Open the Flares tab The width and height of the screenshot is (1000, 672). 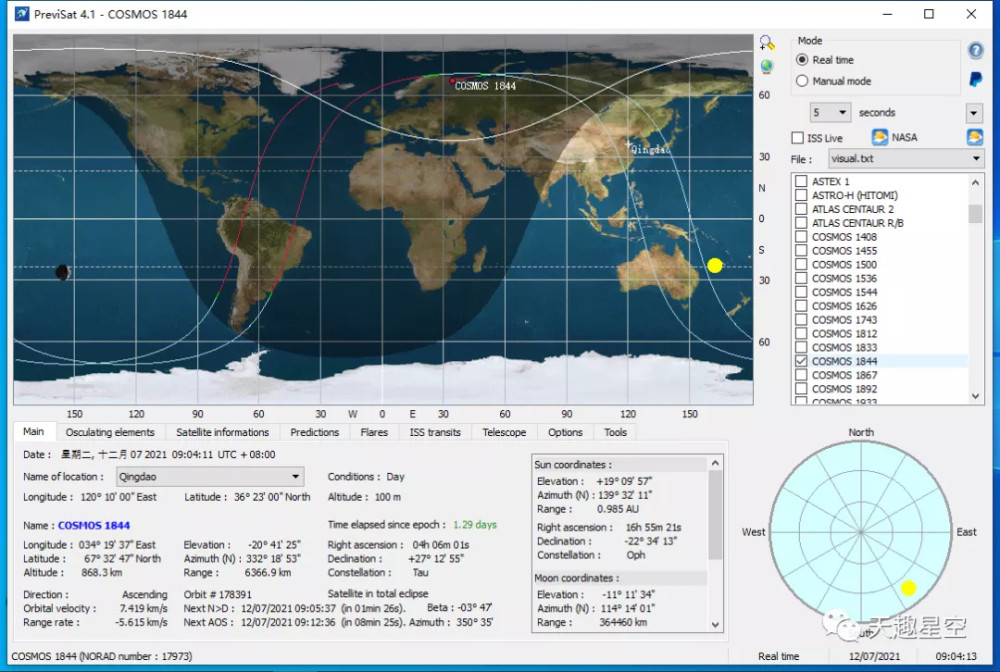[374, 432]
